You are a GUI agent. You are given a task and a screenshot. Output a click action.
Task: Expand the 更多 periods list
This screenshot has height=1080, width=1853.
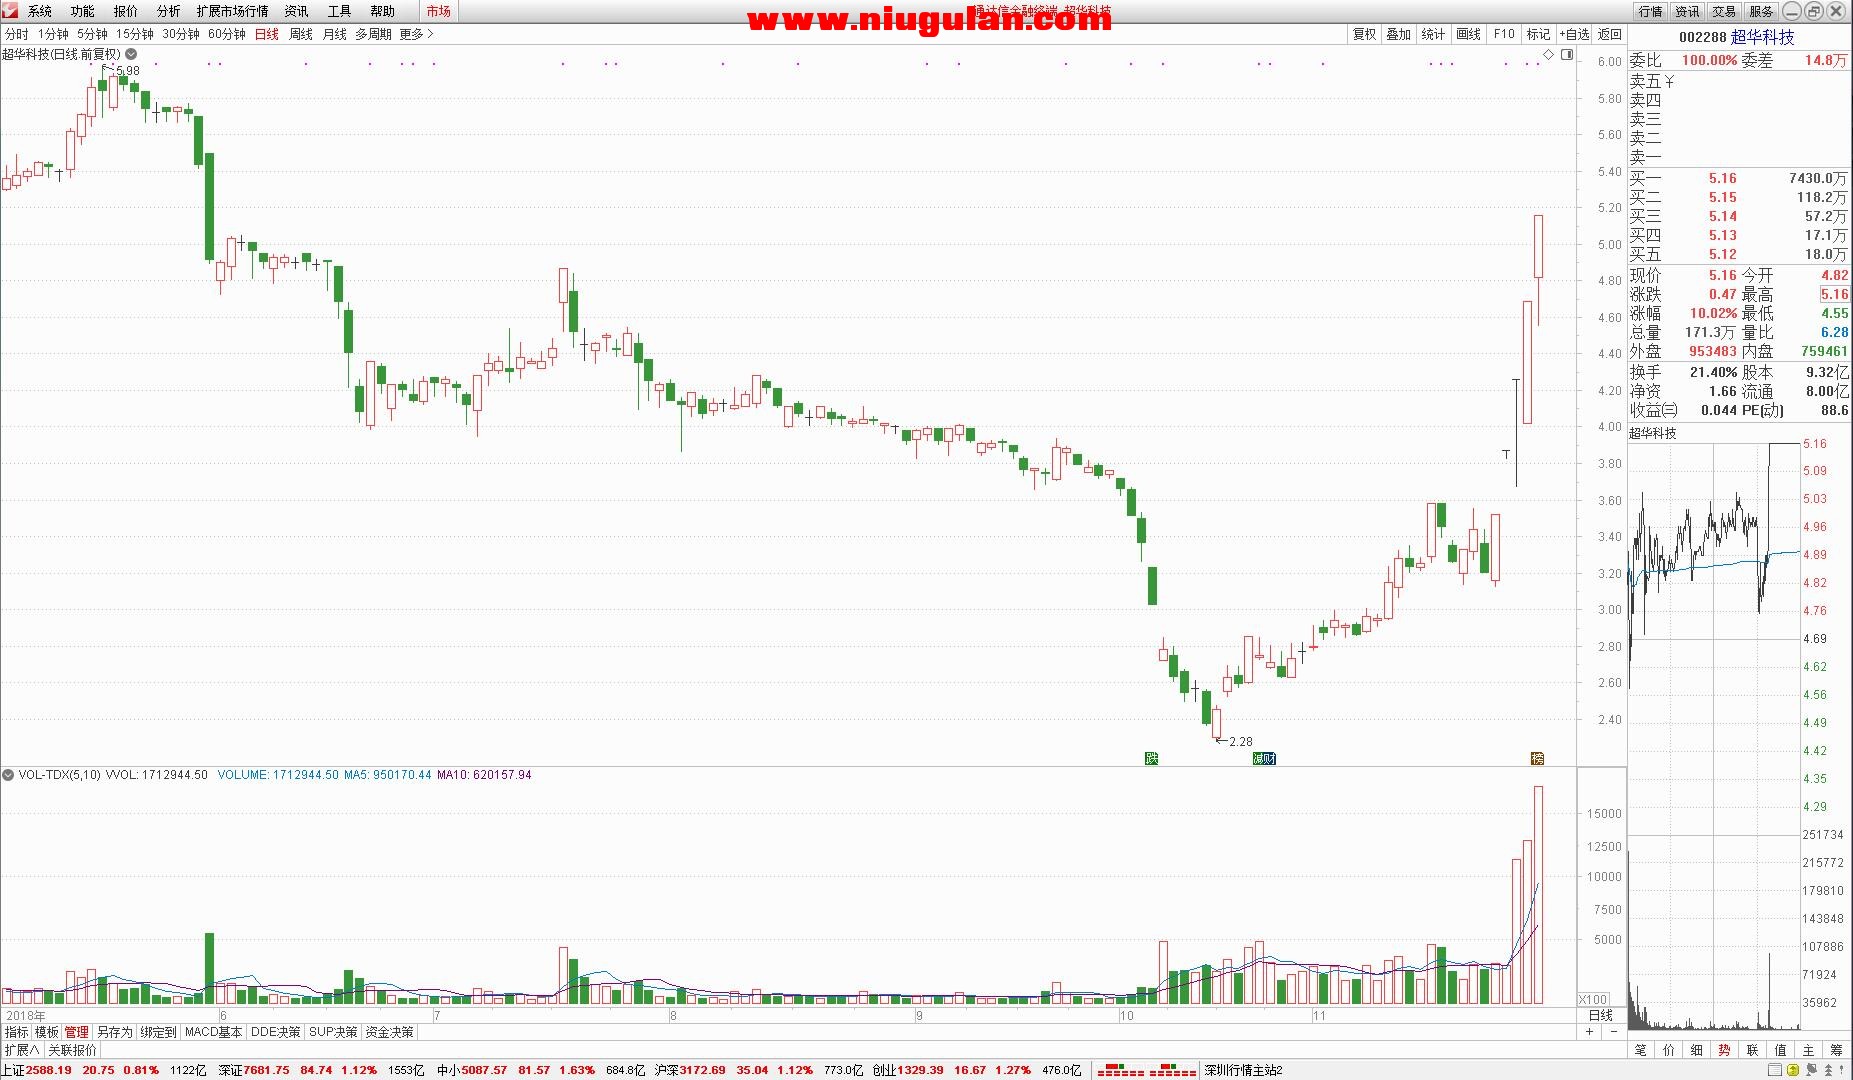click(x=416, y=34)
